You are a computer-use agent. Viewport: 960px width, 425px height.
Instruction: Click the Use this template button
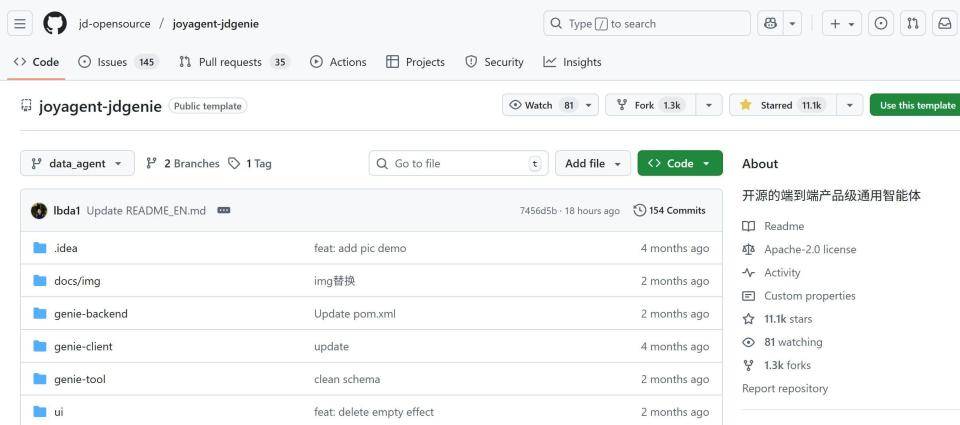click(x=916, y=105)
